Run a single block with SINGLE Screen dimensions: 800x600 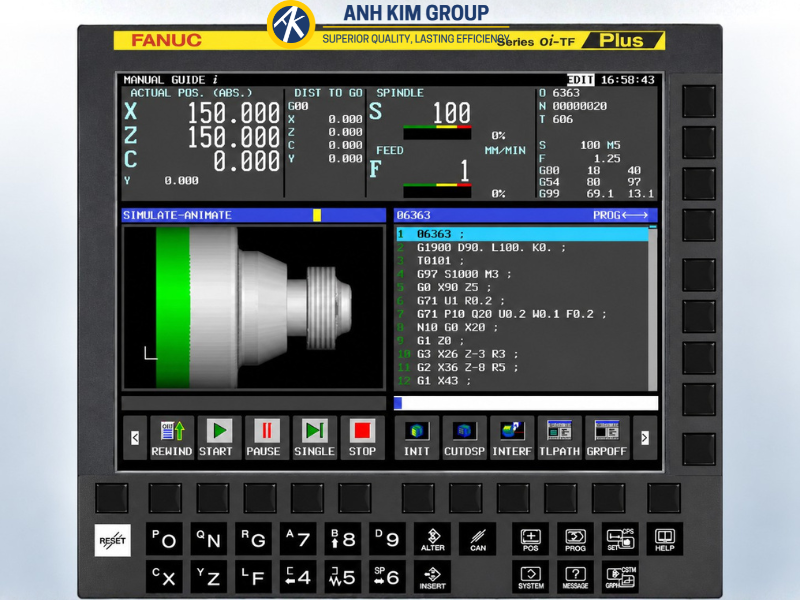tap(314, 438)
